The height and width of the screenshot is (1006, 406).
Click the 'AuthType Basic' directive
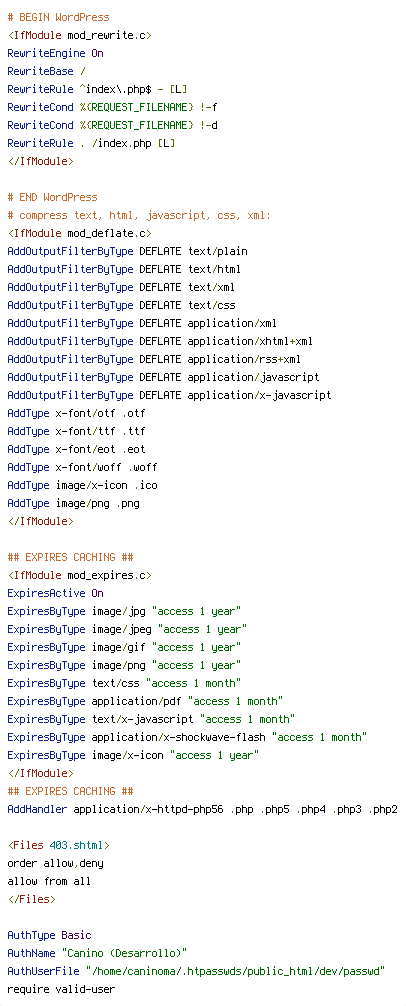click(x=49, y=934)
